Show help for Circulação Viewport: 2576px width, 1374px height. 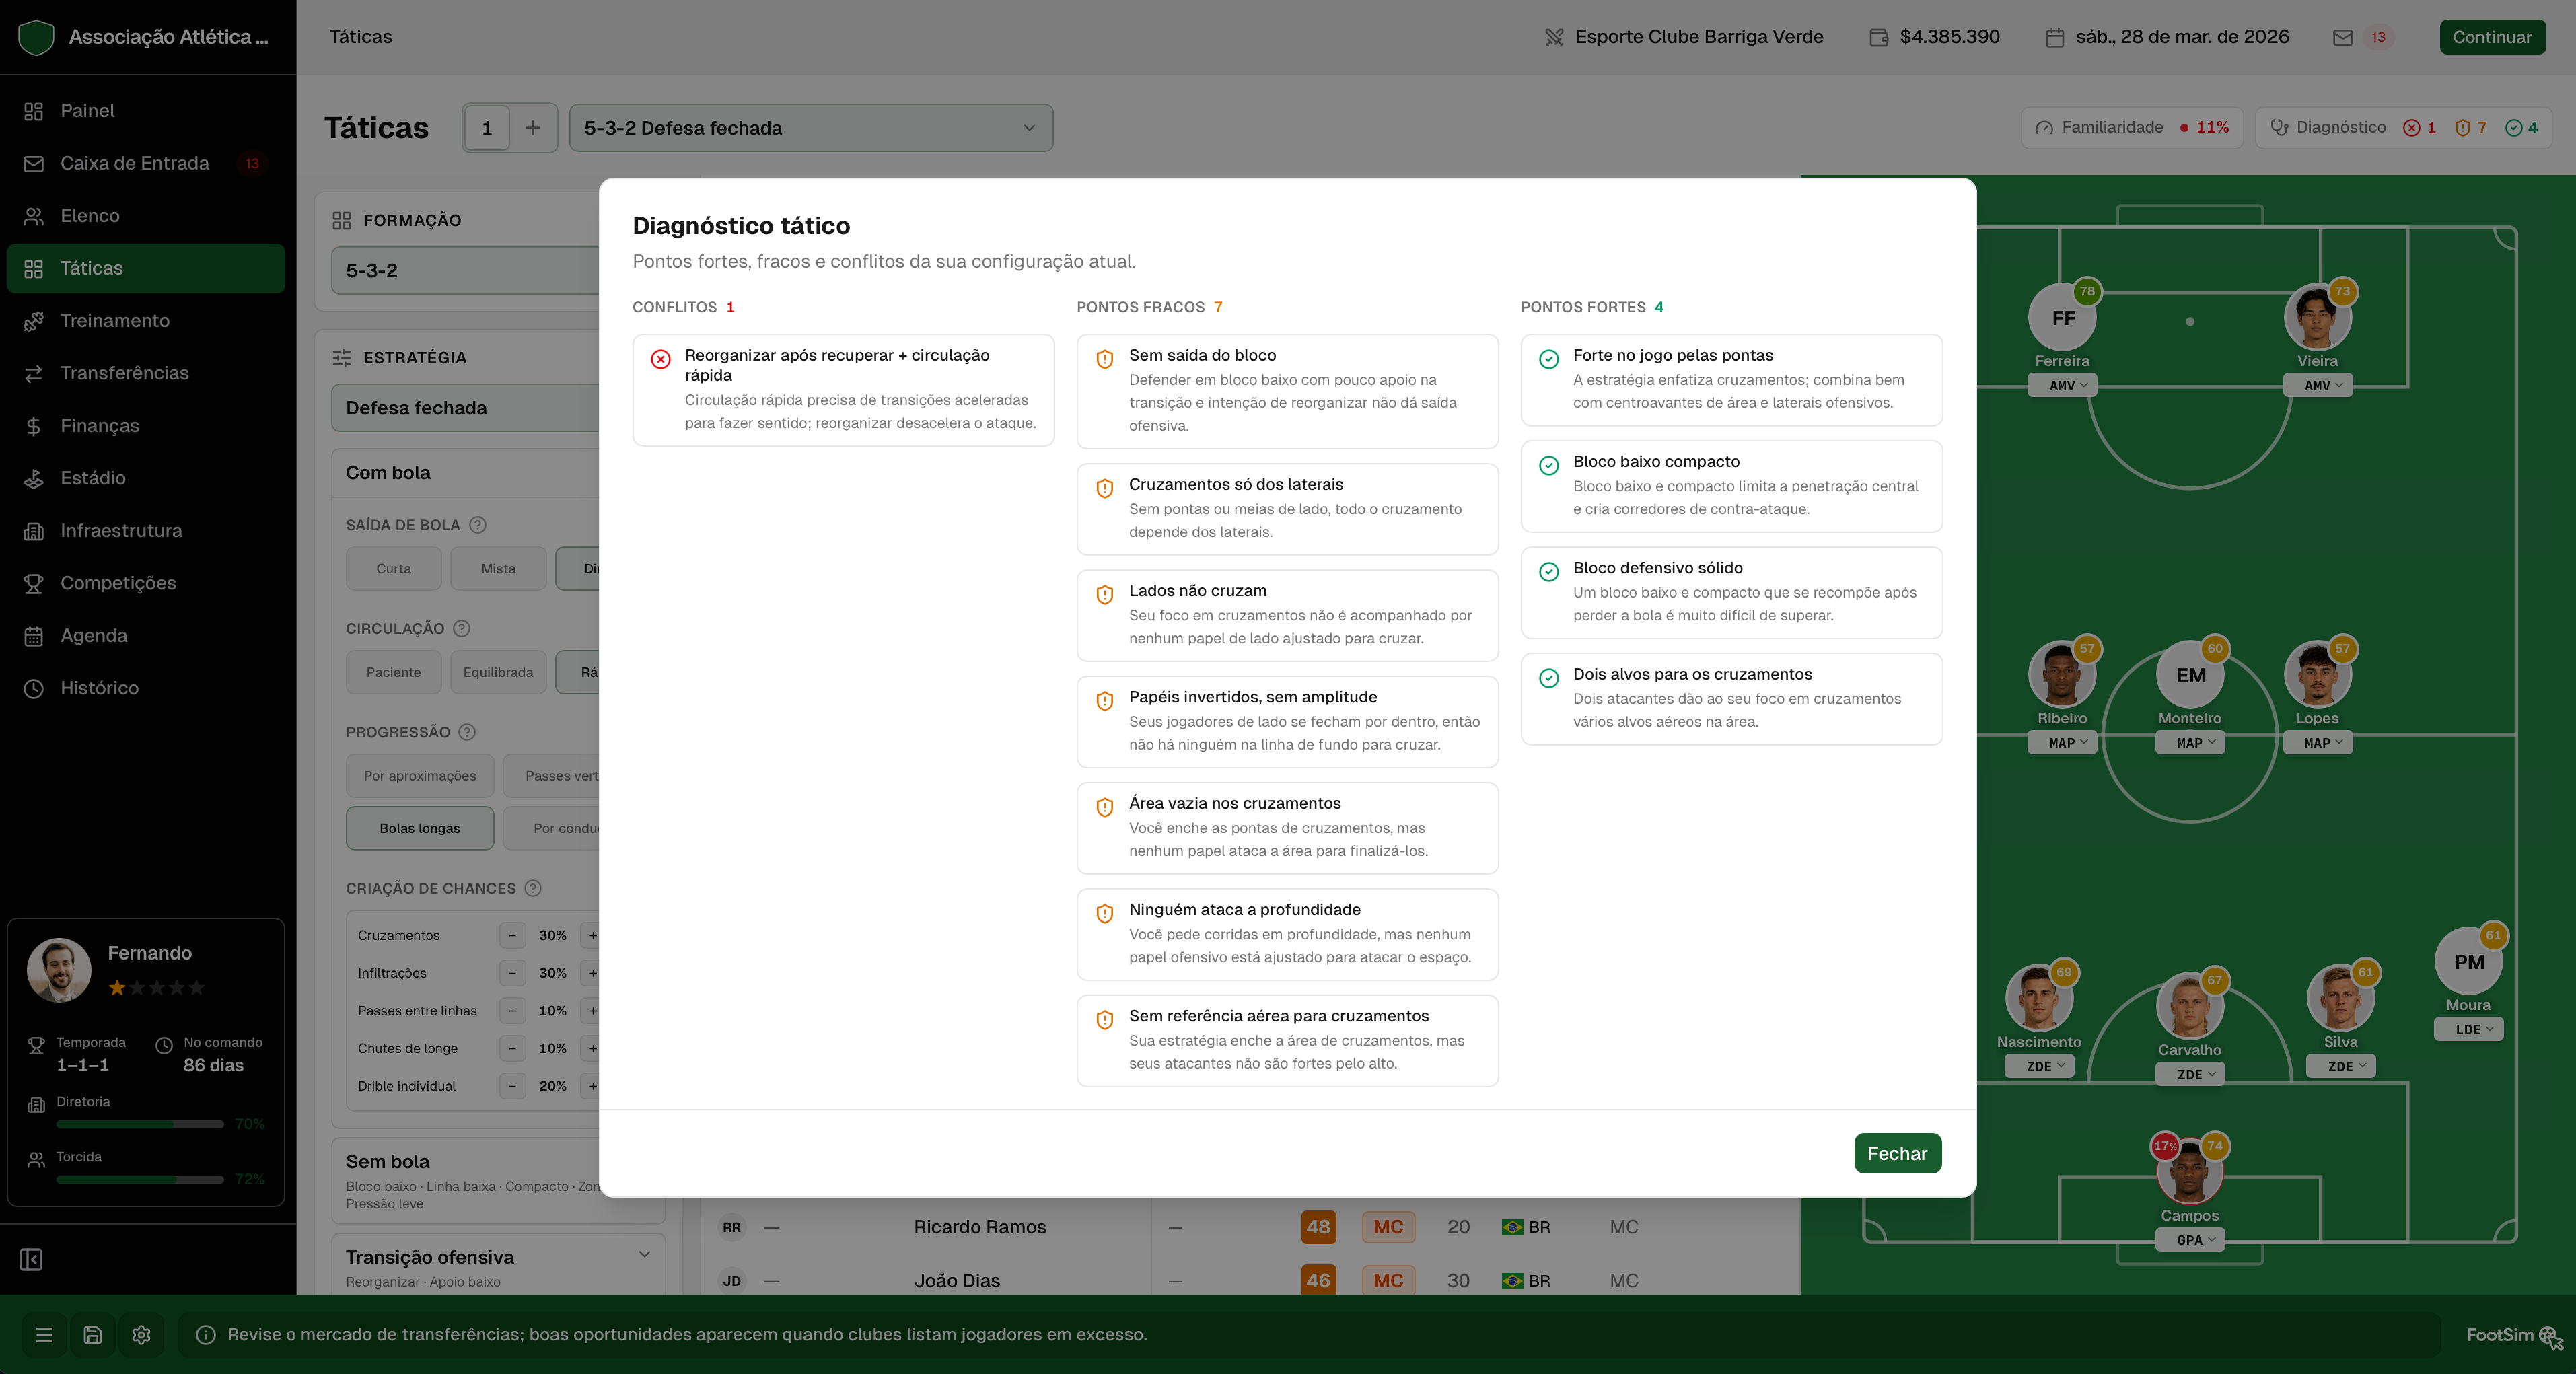point(461,628)
